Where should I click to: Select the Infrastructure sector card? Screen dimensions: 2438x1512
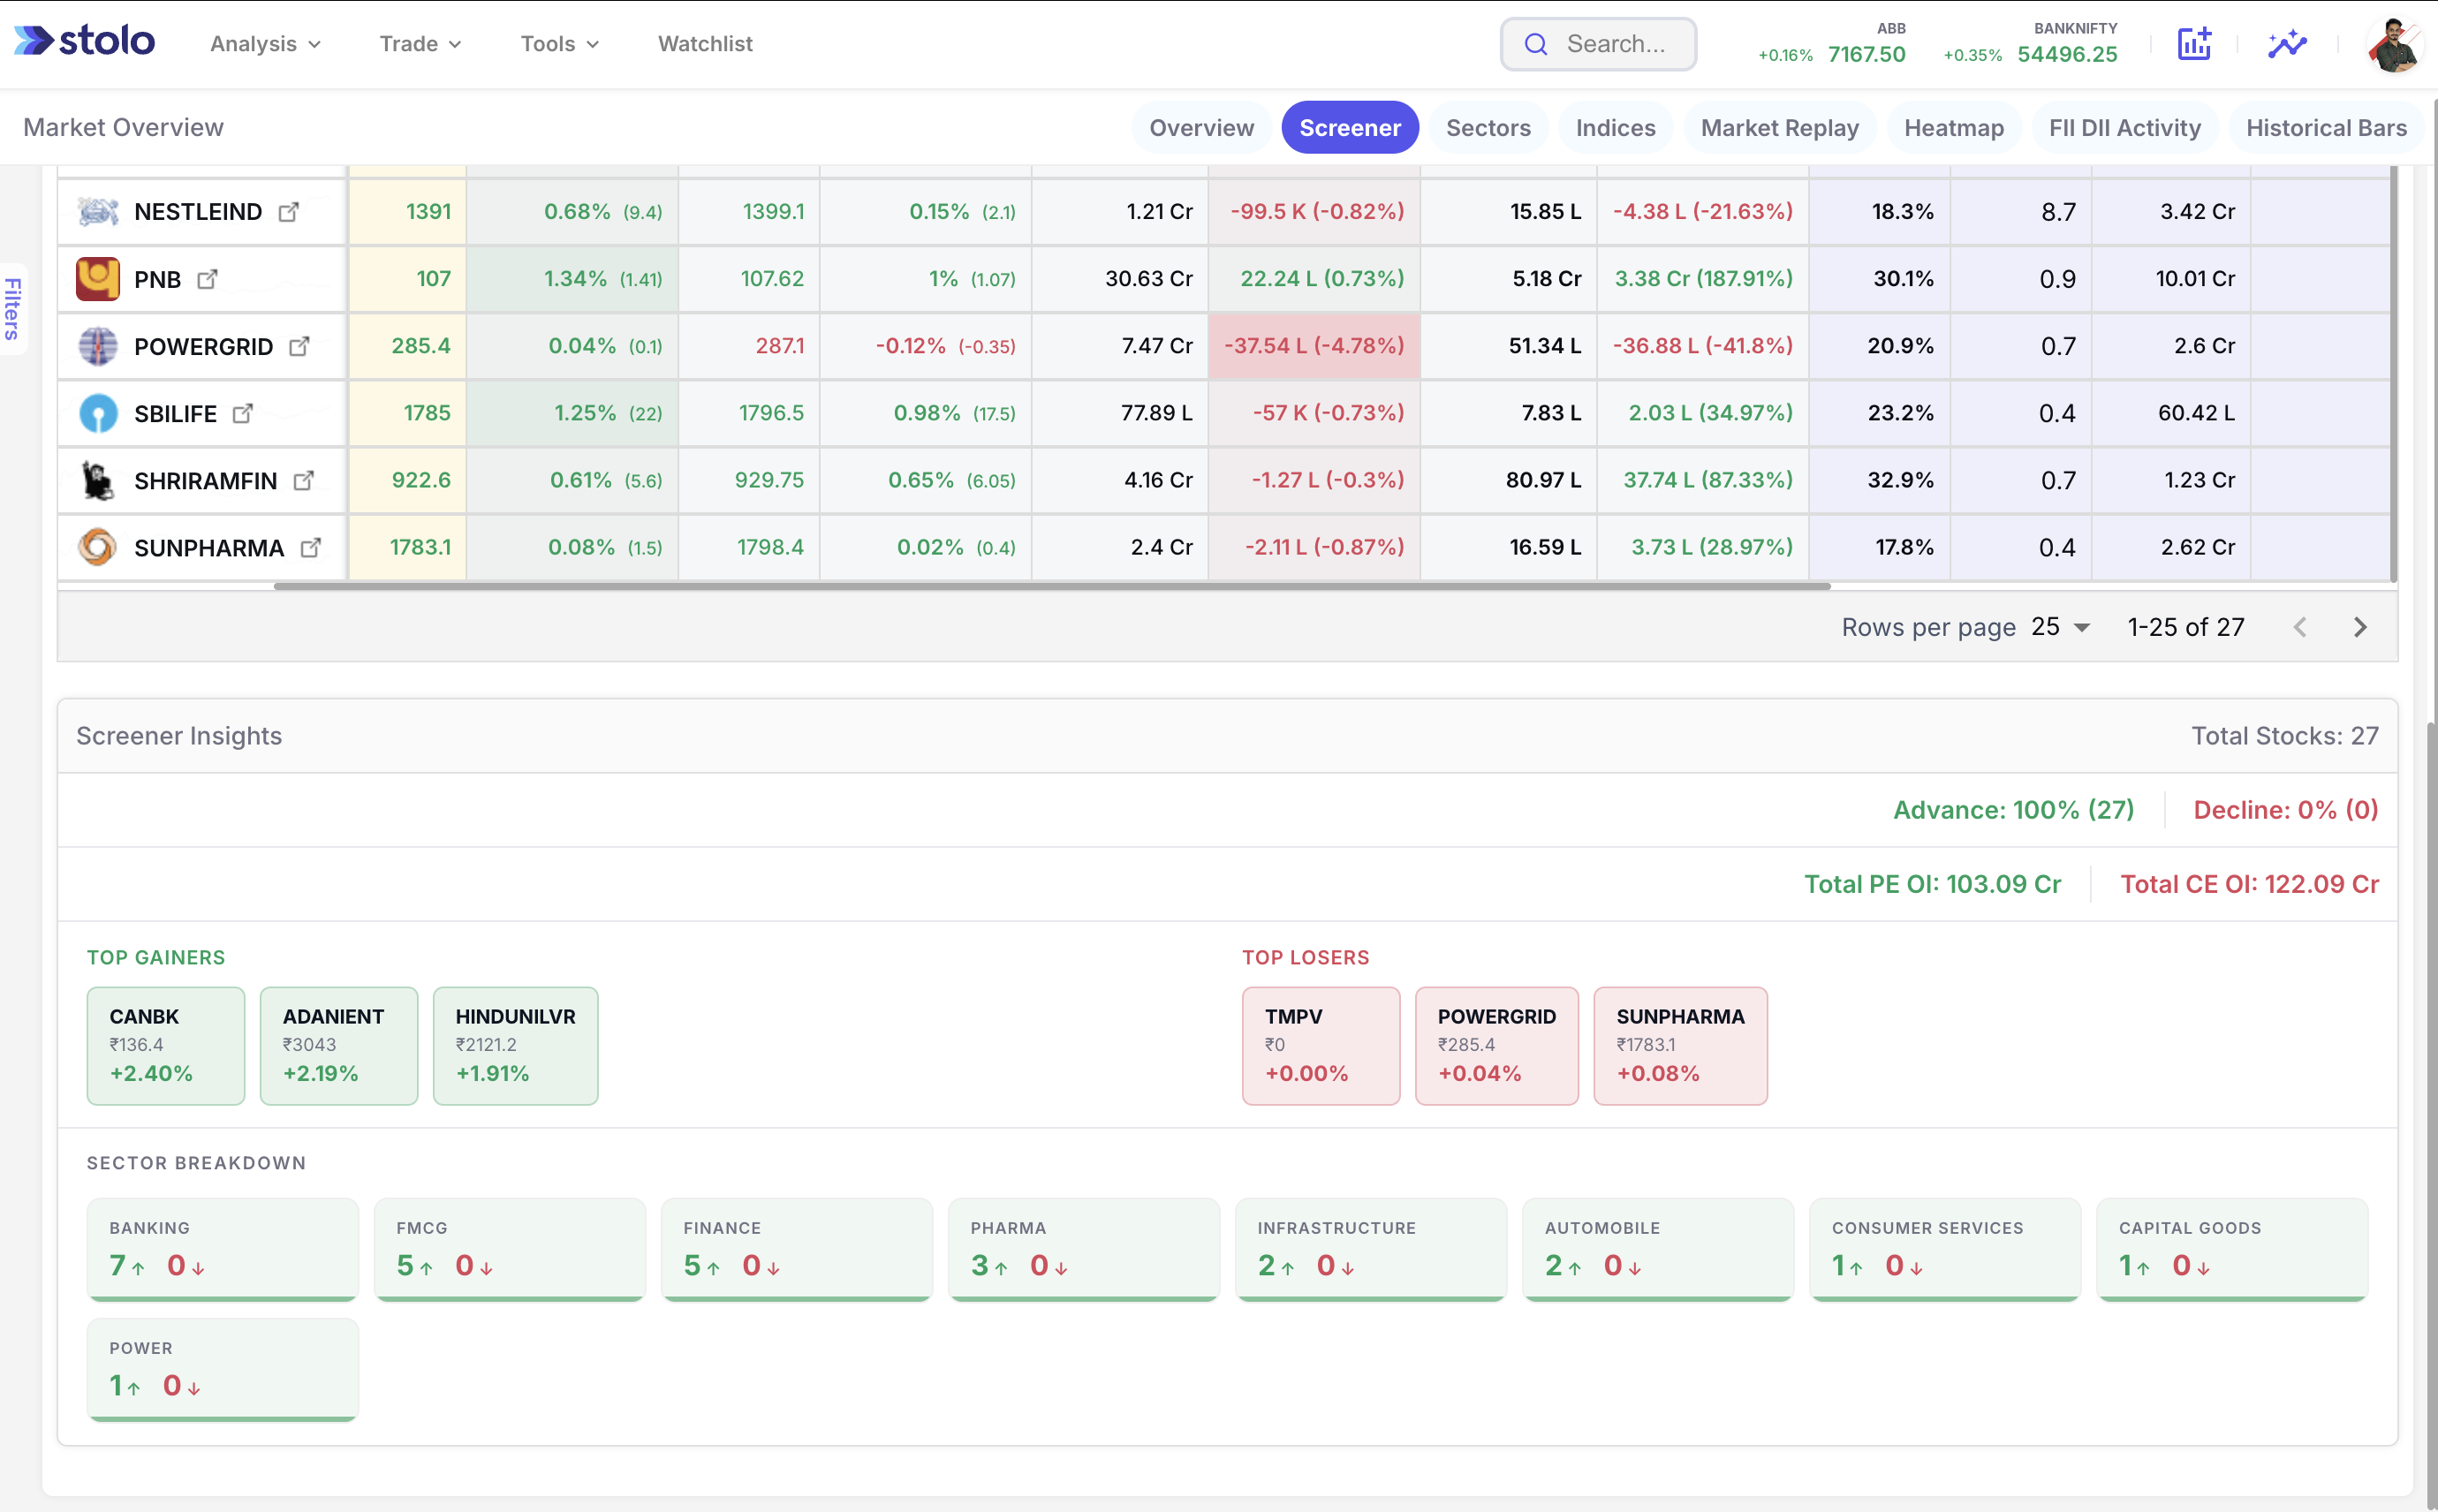point(1371,1250)
